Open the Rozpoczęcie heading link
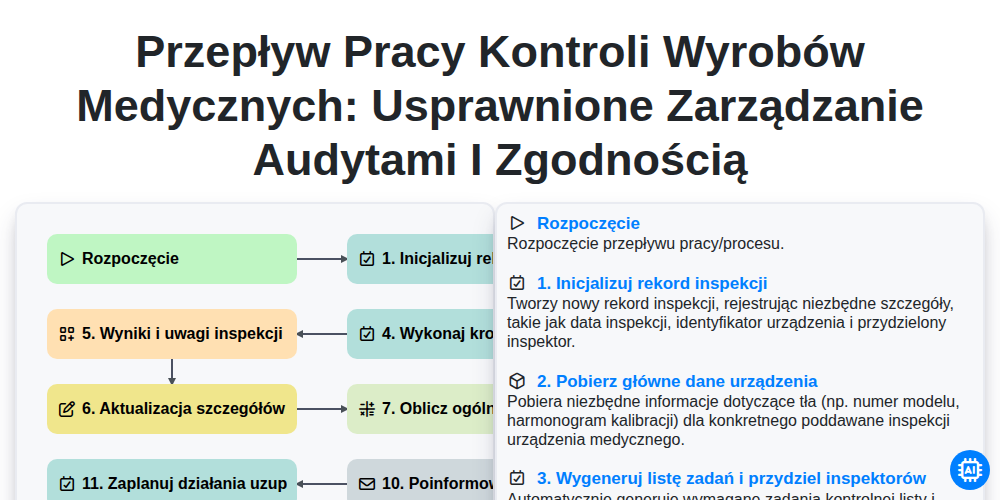This screenshot has width=1000, height=500. click(x=588, y=223)
